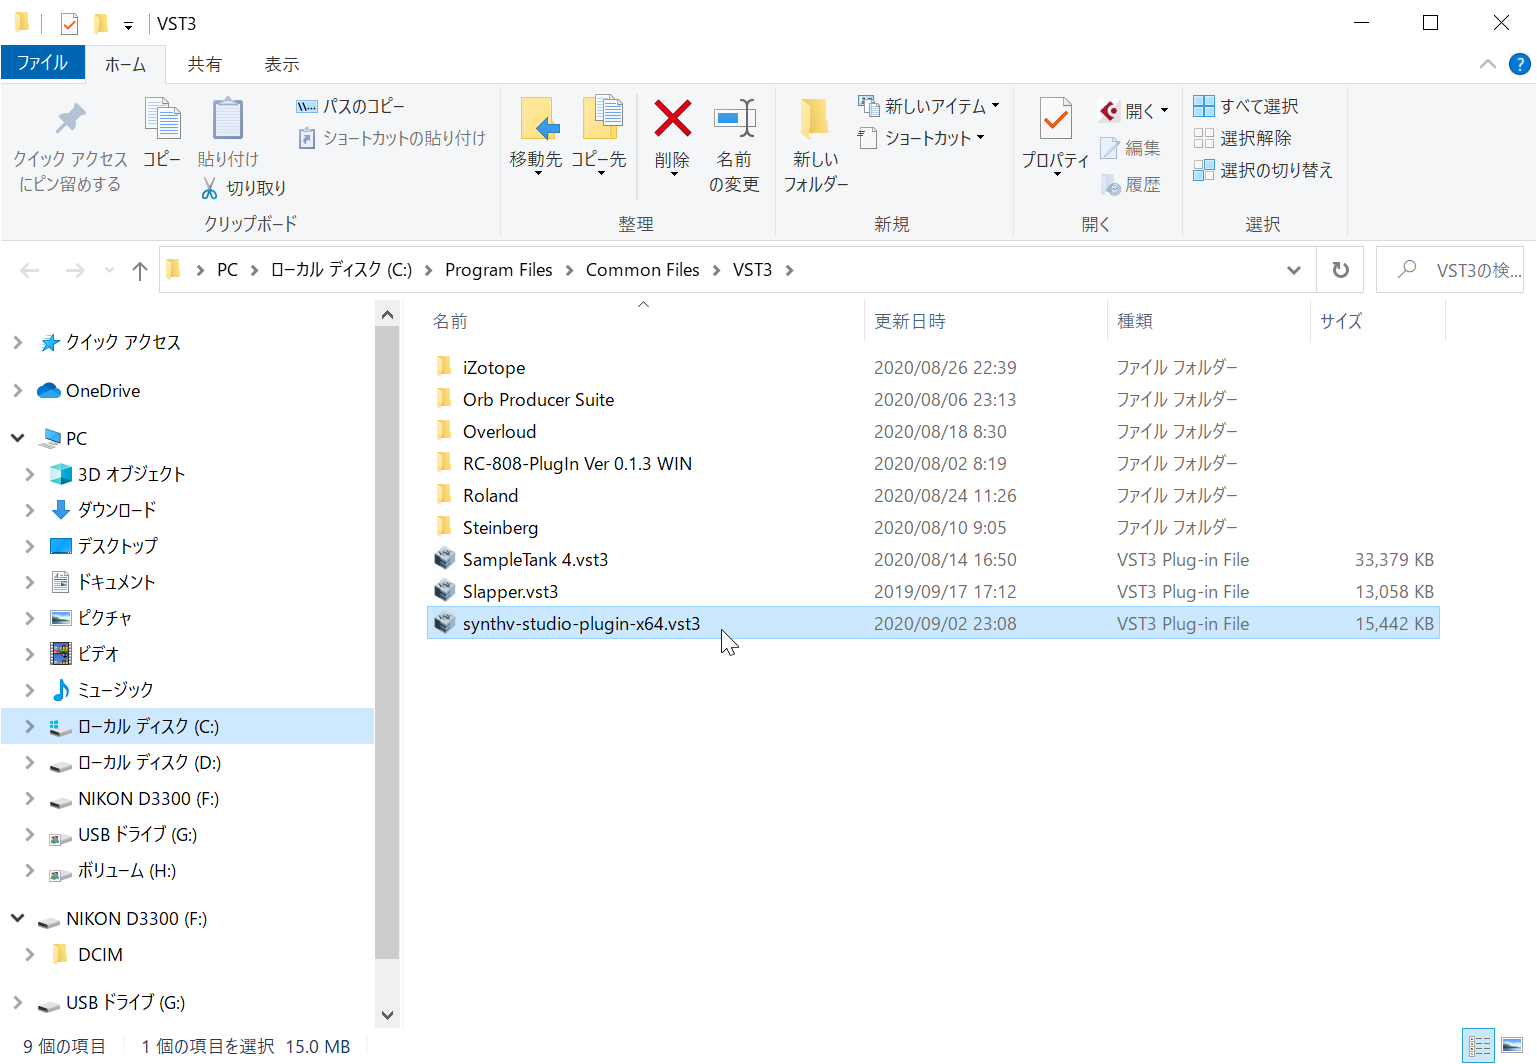Expand the DCIM folder node

pyautogui.click(x=30, y=954)
